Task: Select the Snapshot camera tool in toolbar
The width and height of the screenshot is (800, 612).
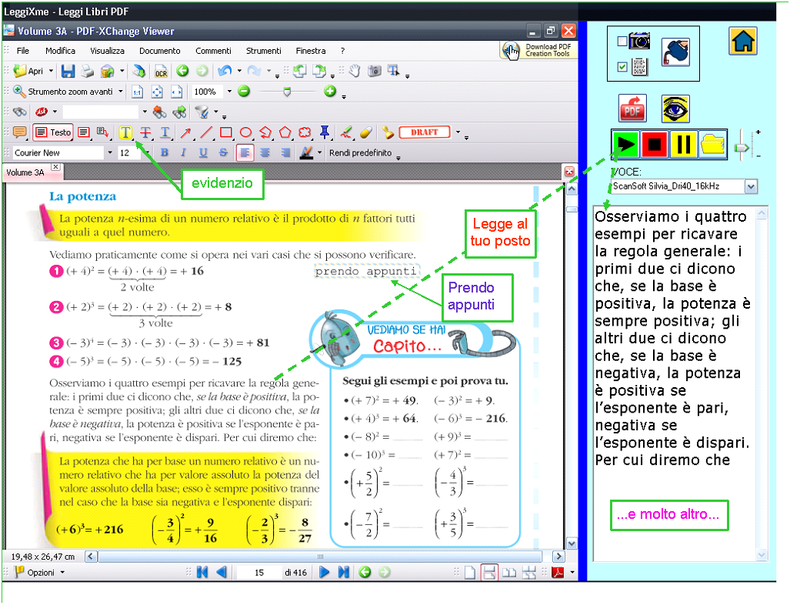Action: pos(374,71)
